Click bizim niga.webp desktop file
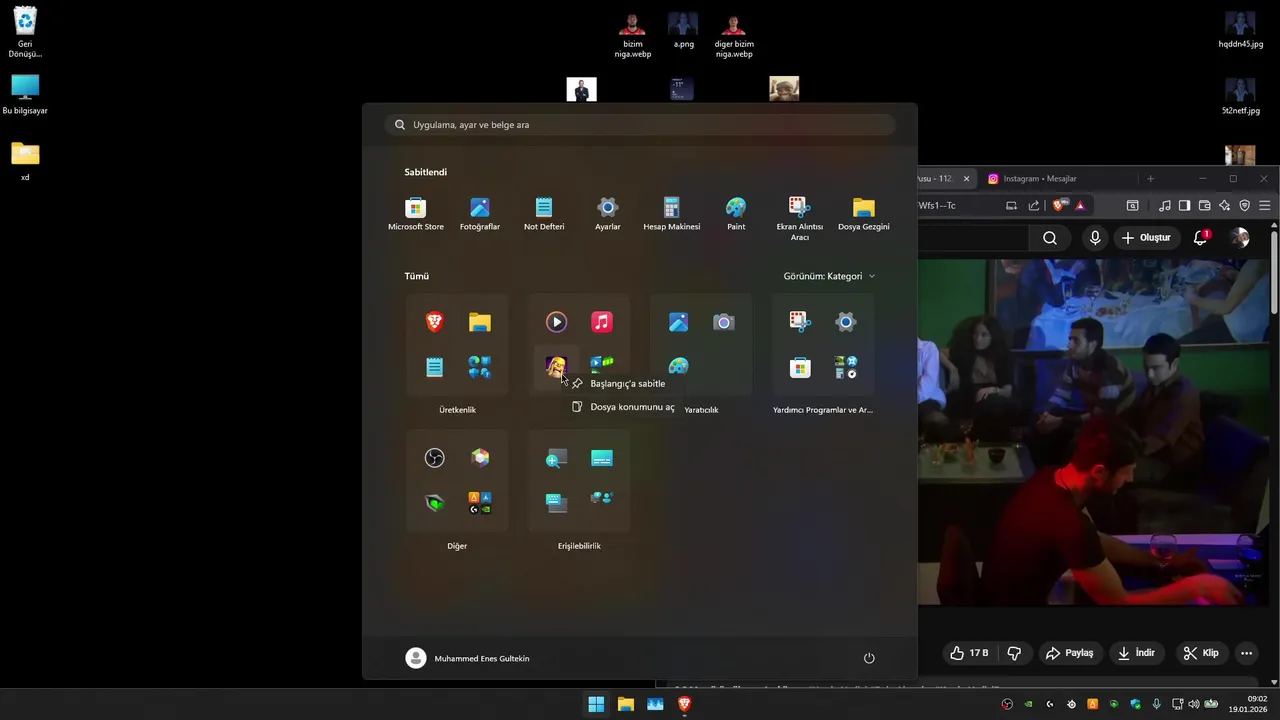1280x720 pixels. pyautogui.click(x=632, y=35)
